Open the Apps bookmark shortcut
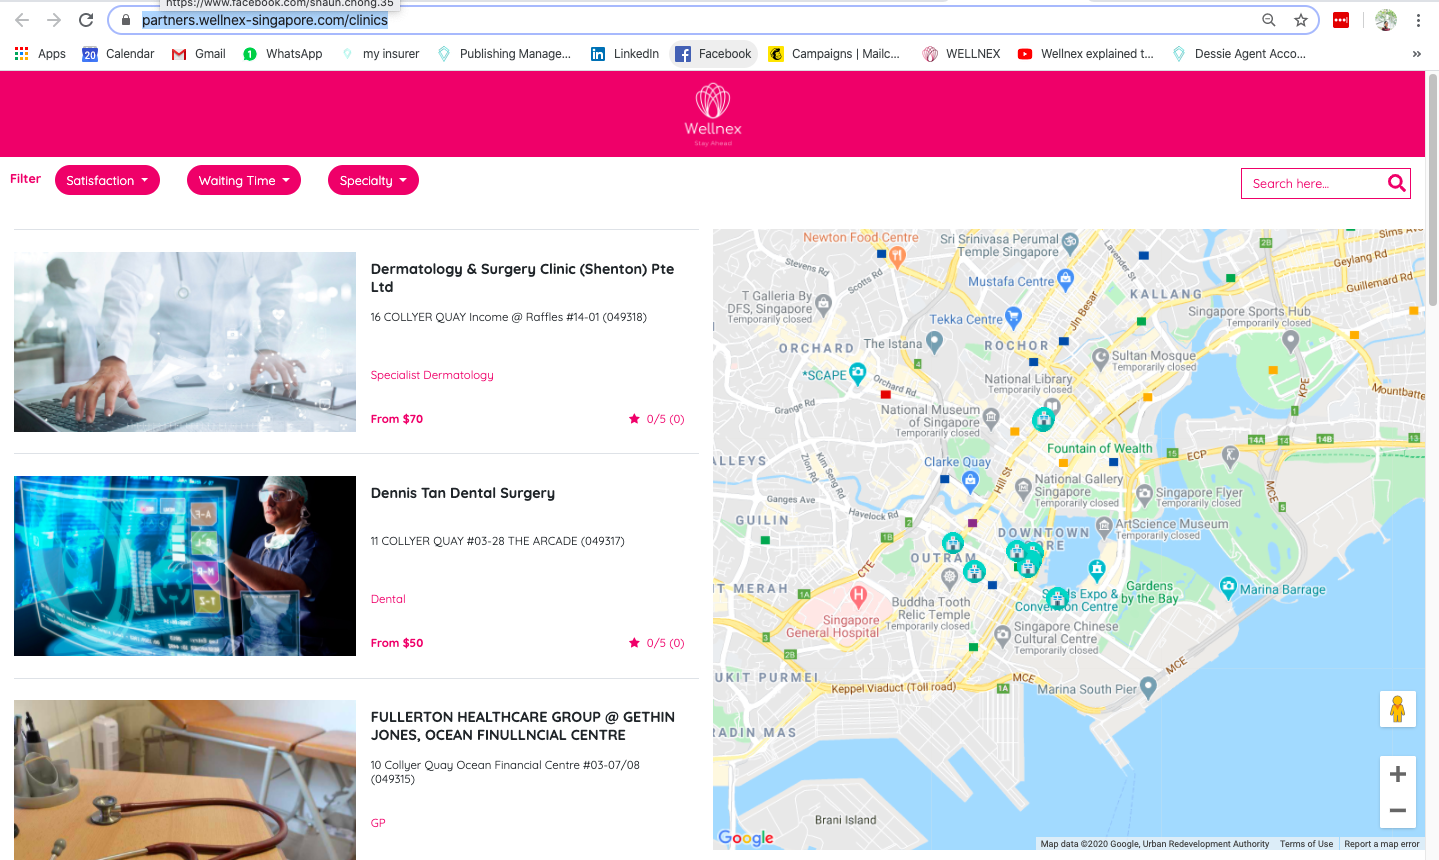Viewport: 1439px width, 860px height. pos(40,54)
